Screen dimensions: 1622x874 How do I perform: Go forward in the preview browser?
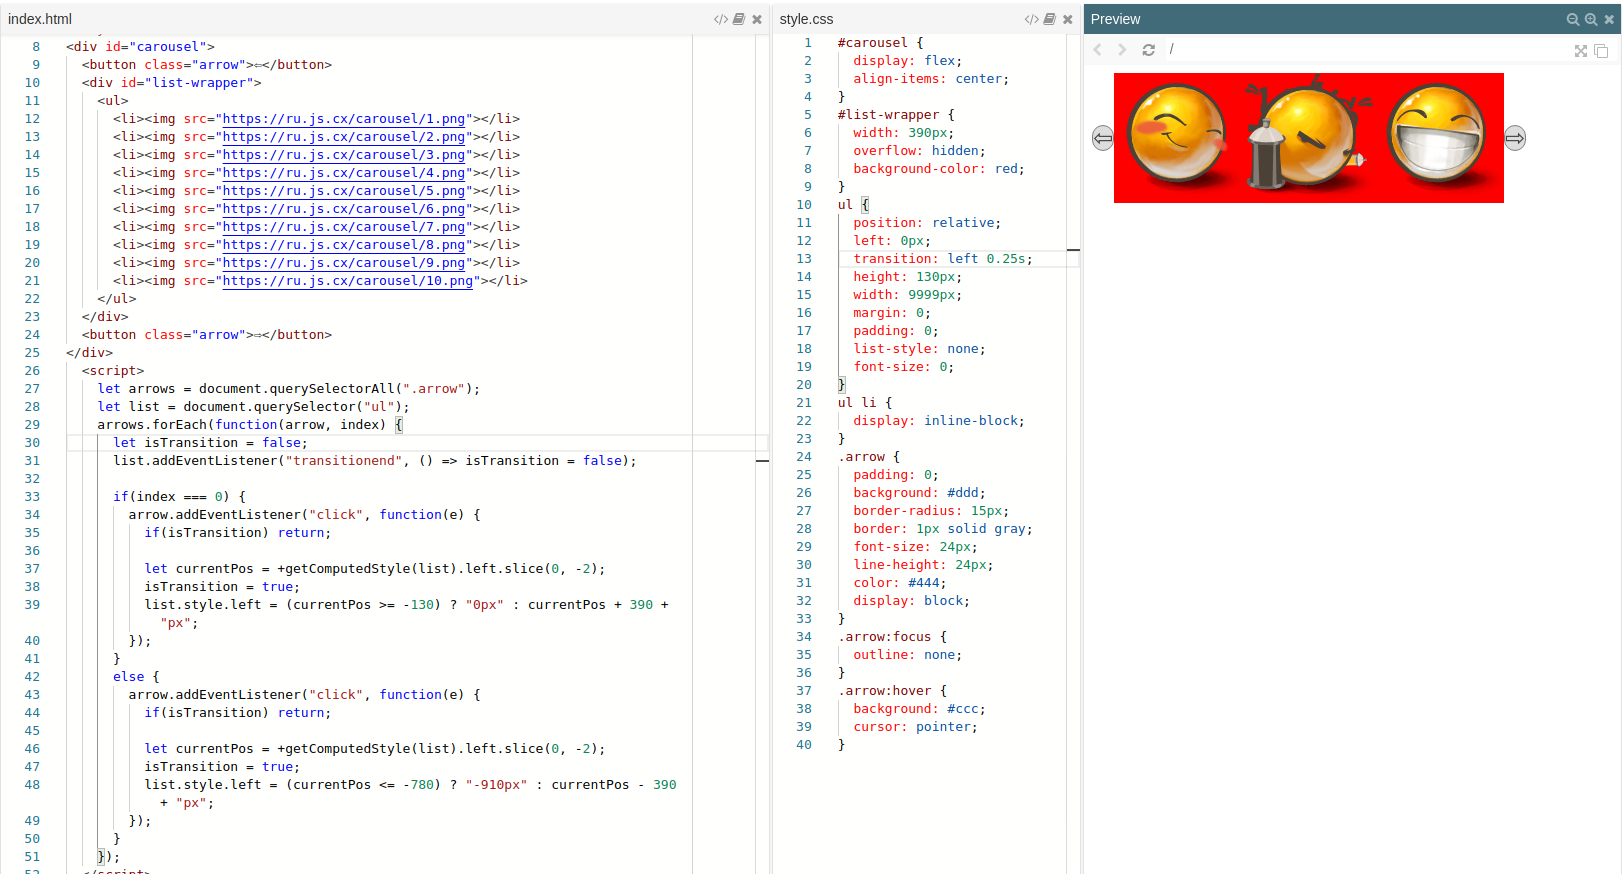[x=1122, y=50]
